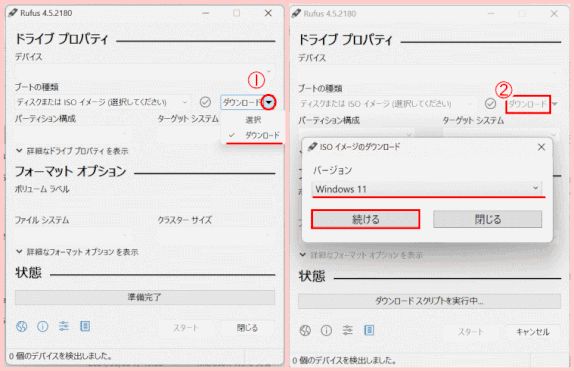Click バージョン label in download dialog
574x371 pixels.
click(332, 170)
